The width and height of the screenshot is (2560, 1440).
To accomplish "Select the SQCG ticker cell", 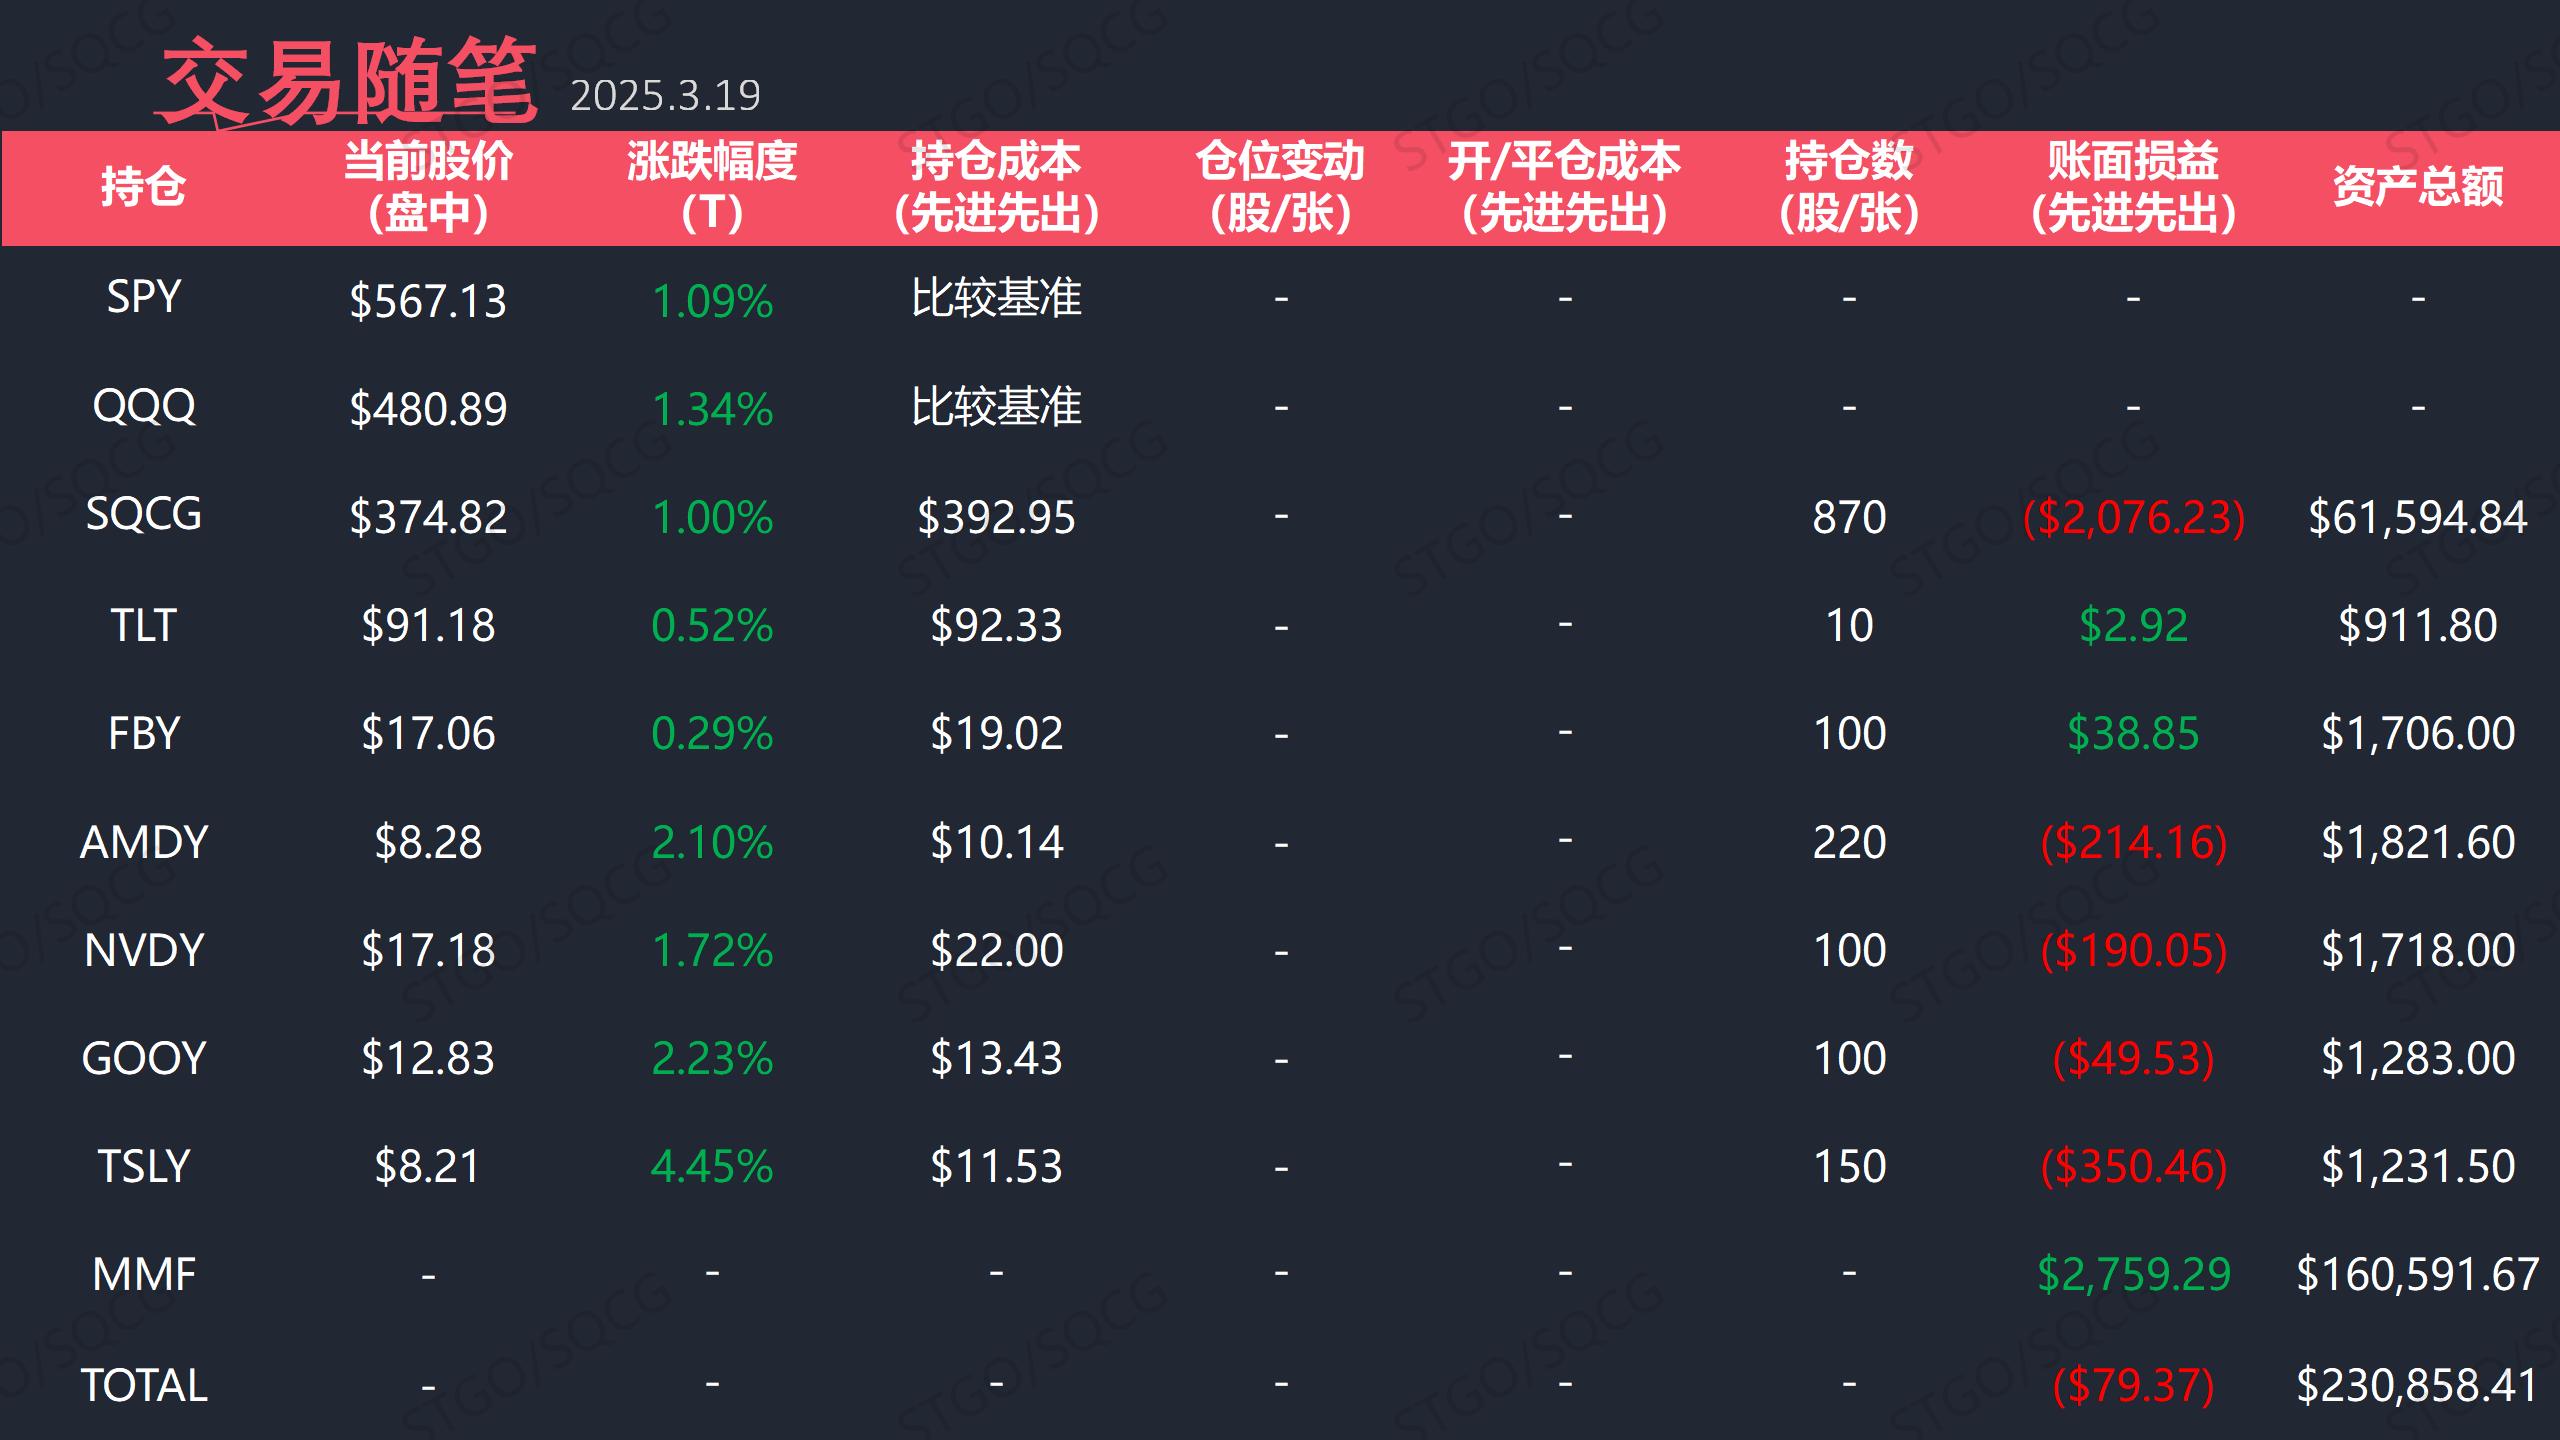I will (x=143, y=515).
